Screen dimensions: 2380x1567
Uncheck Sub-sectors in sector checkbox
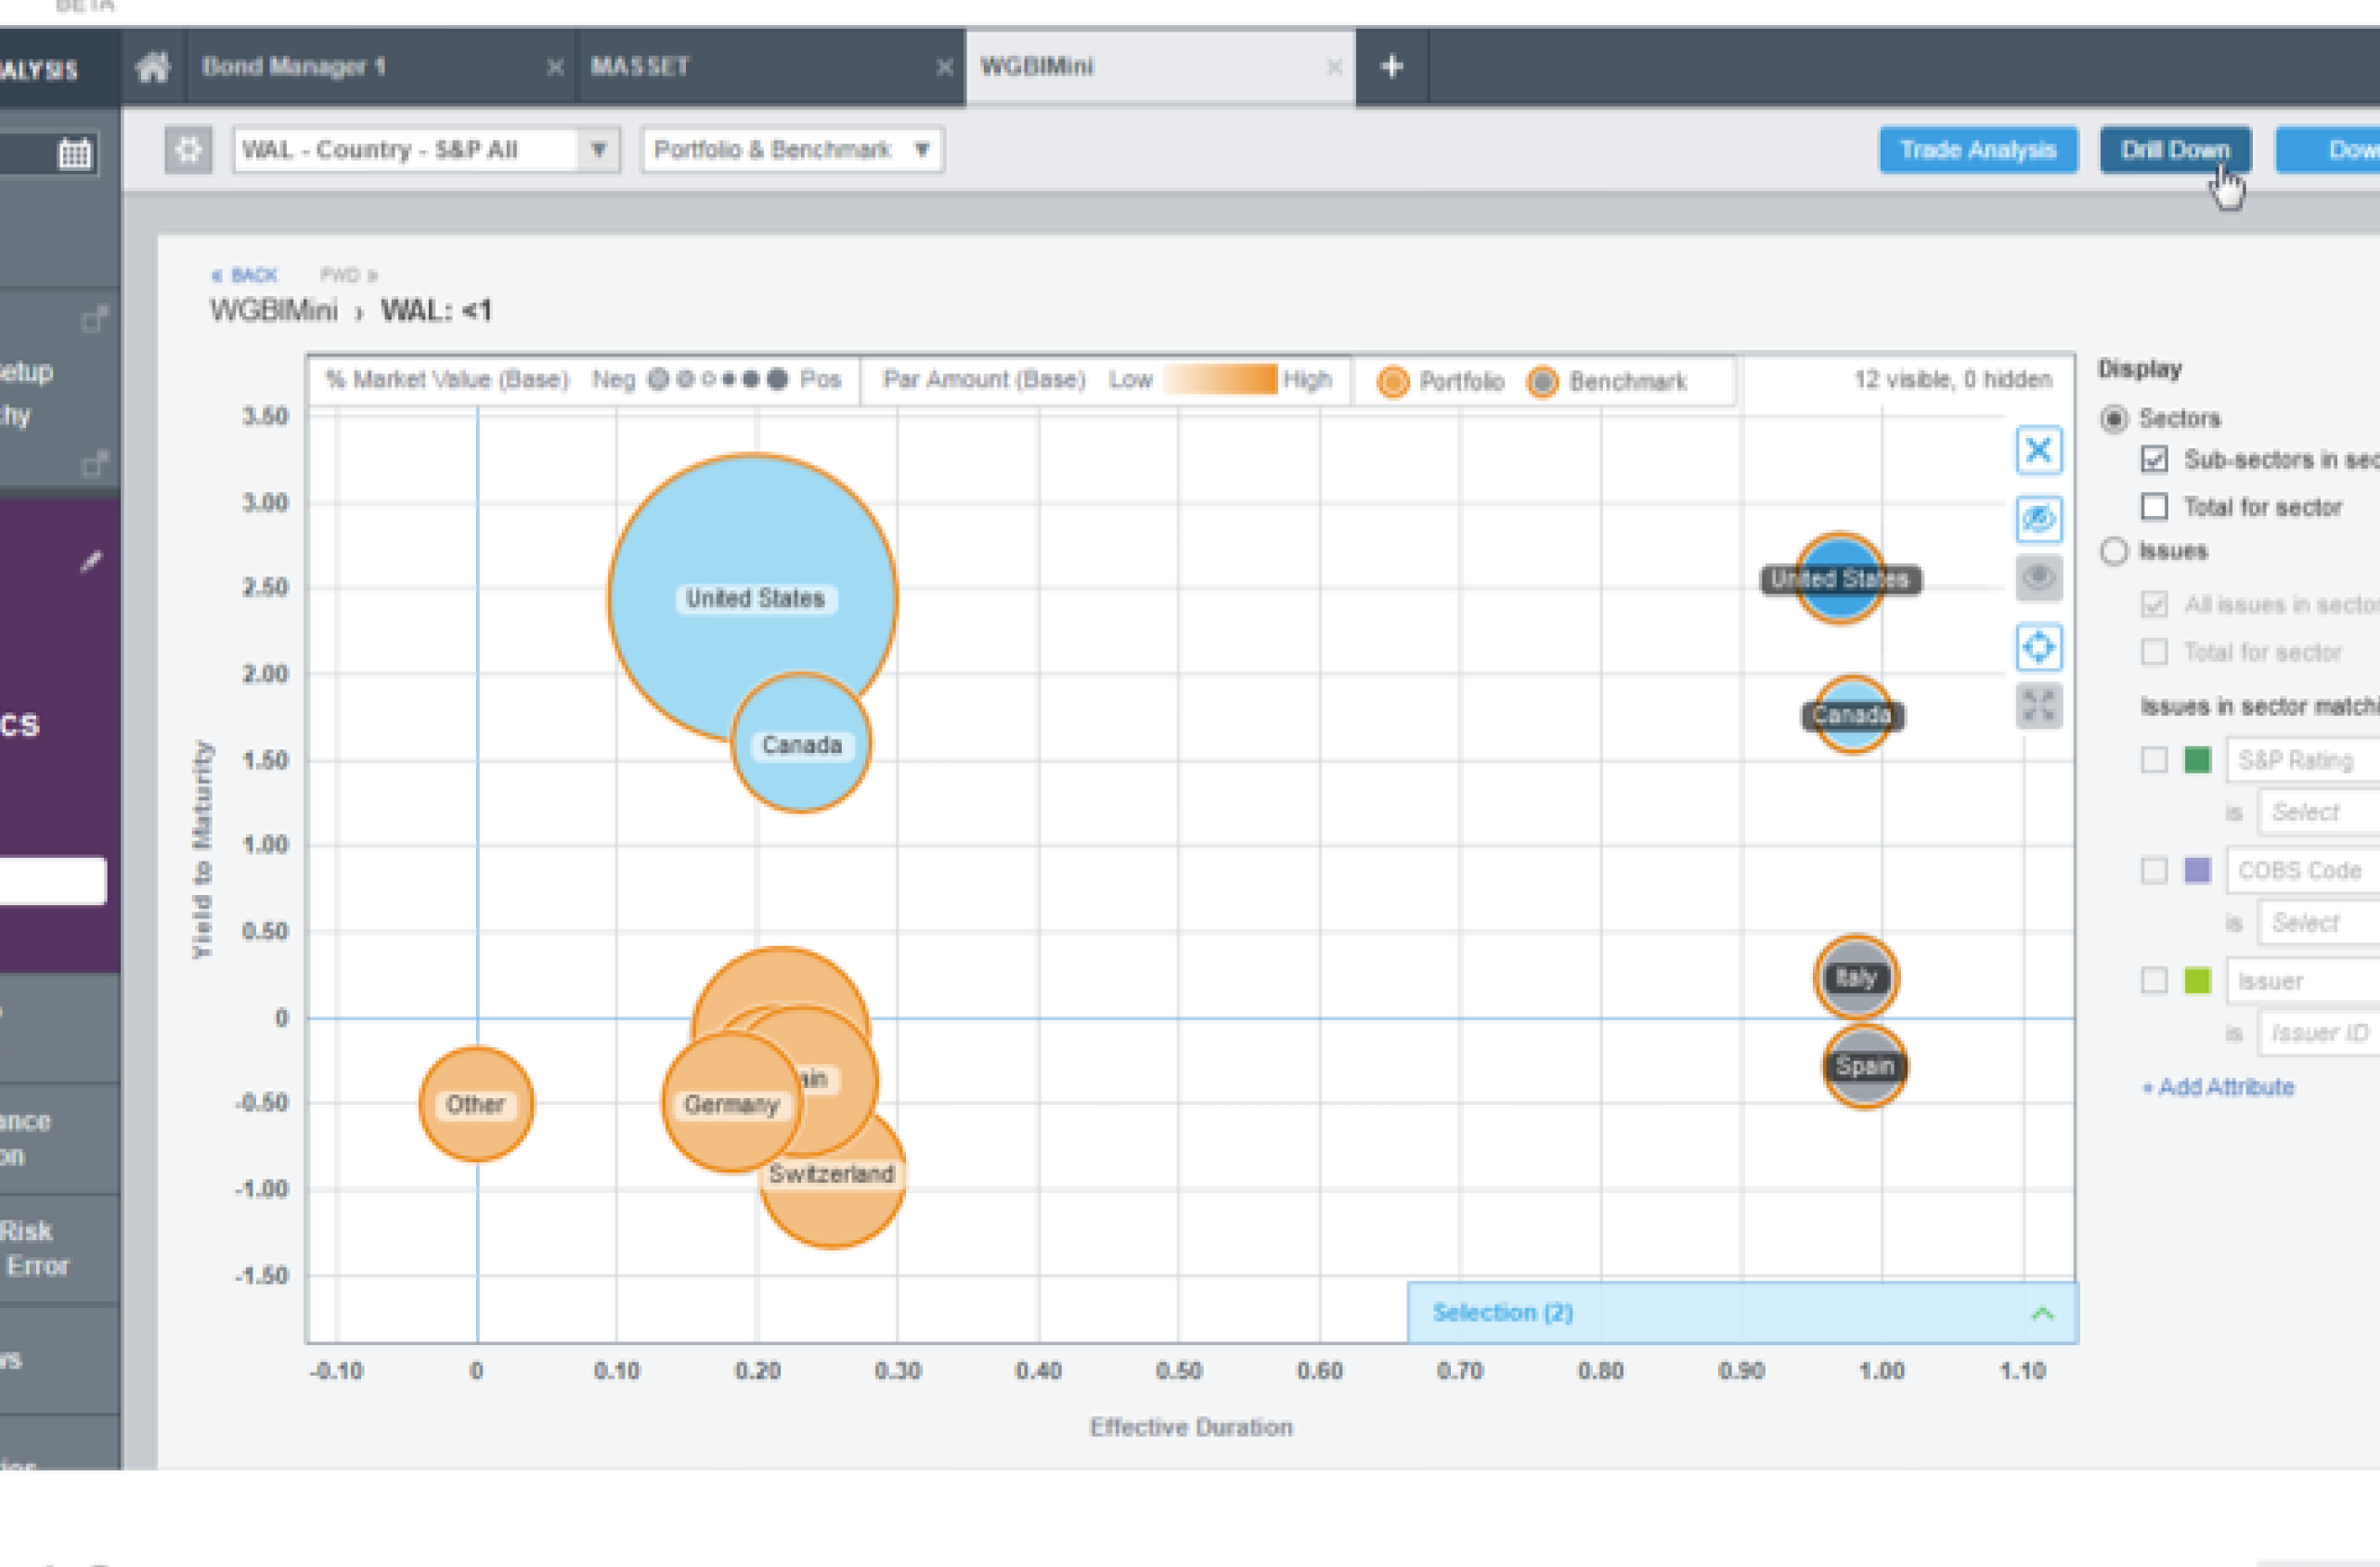(x=2154, y=459)
